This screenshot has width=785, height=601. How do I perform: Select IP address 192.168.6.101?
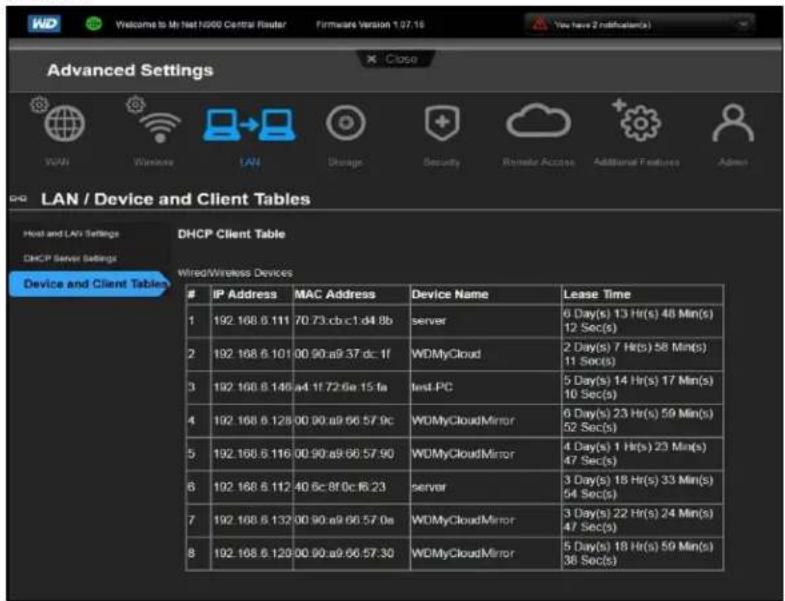tap(252, 354)
